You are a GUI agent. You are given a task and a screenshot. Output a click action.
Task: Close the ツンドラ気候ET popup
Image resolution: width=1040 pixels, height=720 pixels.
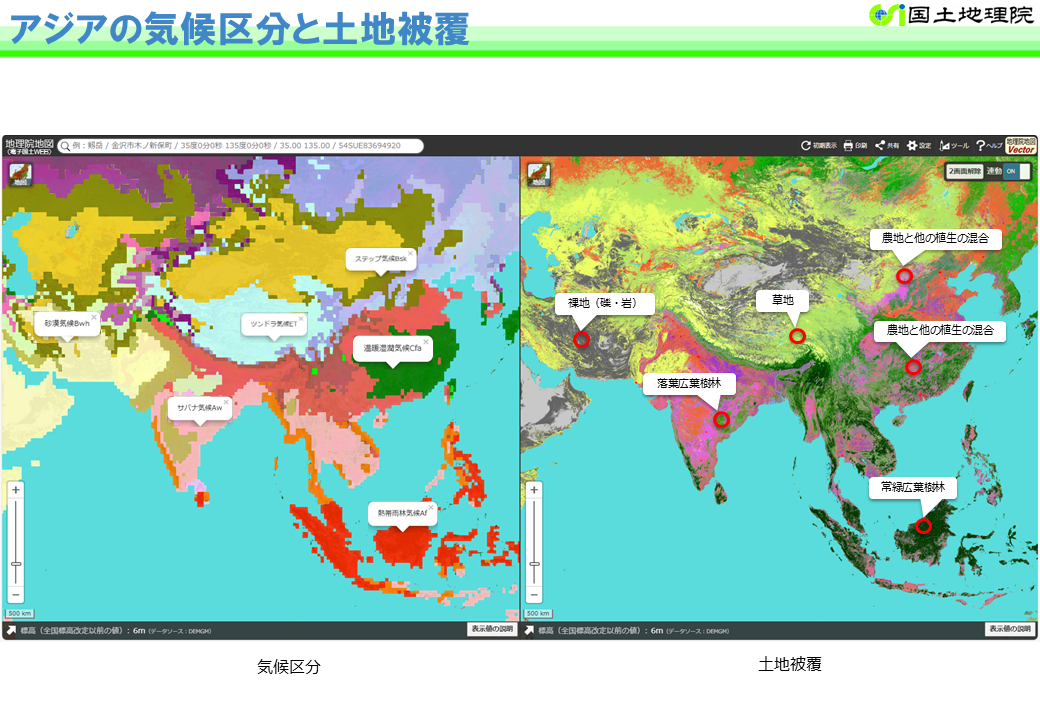300,318
